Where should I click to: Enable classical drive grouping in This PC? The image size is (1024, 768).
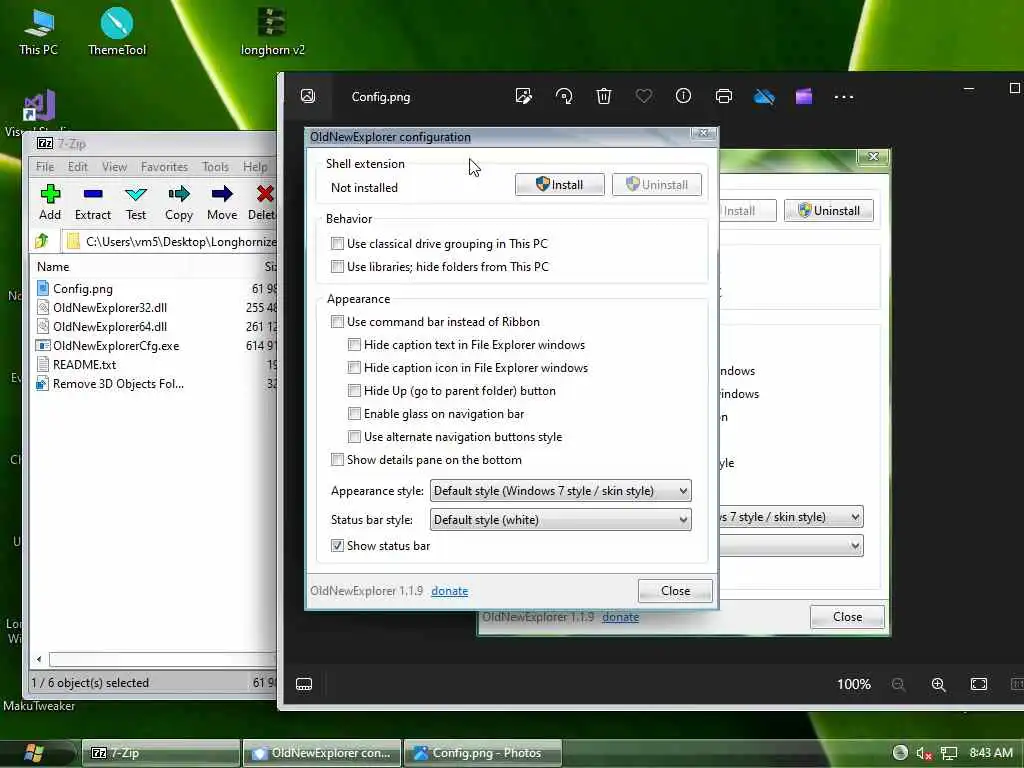pos(337,244)
